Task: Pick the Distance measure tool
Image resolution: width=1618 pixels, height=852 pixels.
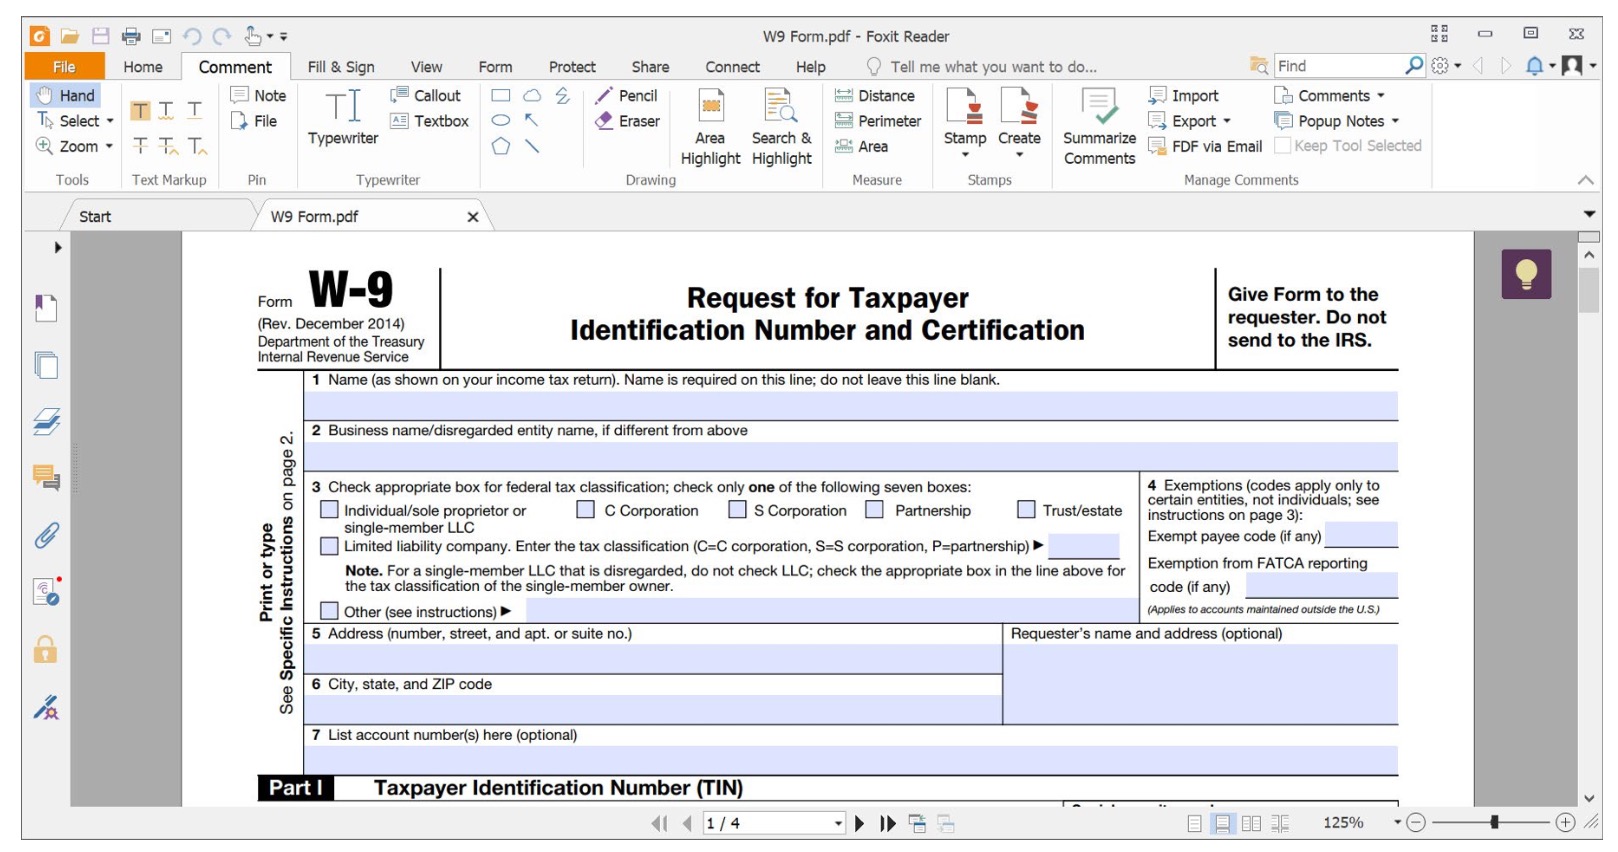Action: pyautogui.click(x=874, y=95)
